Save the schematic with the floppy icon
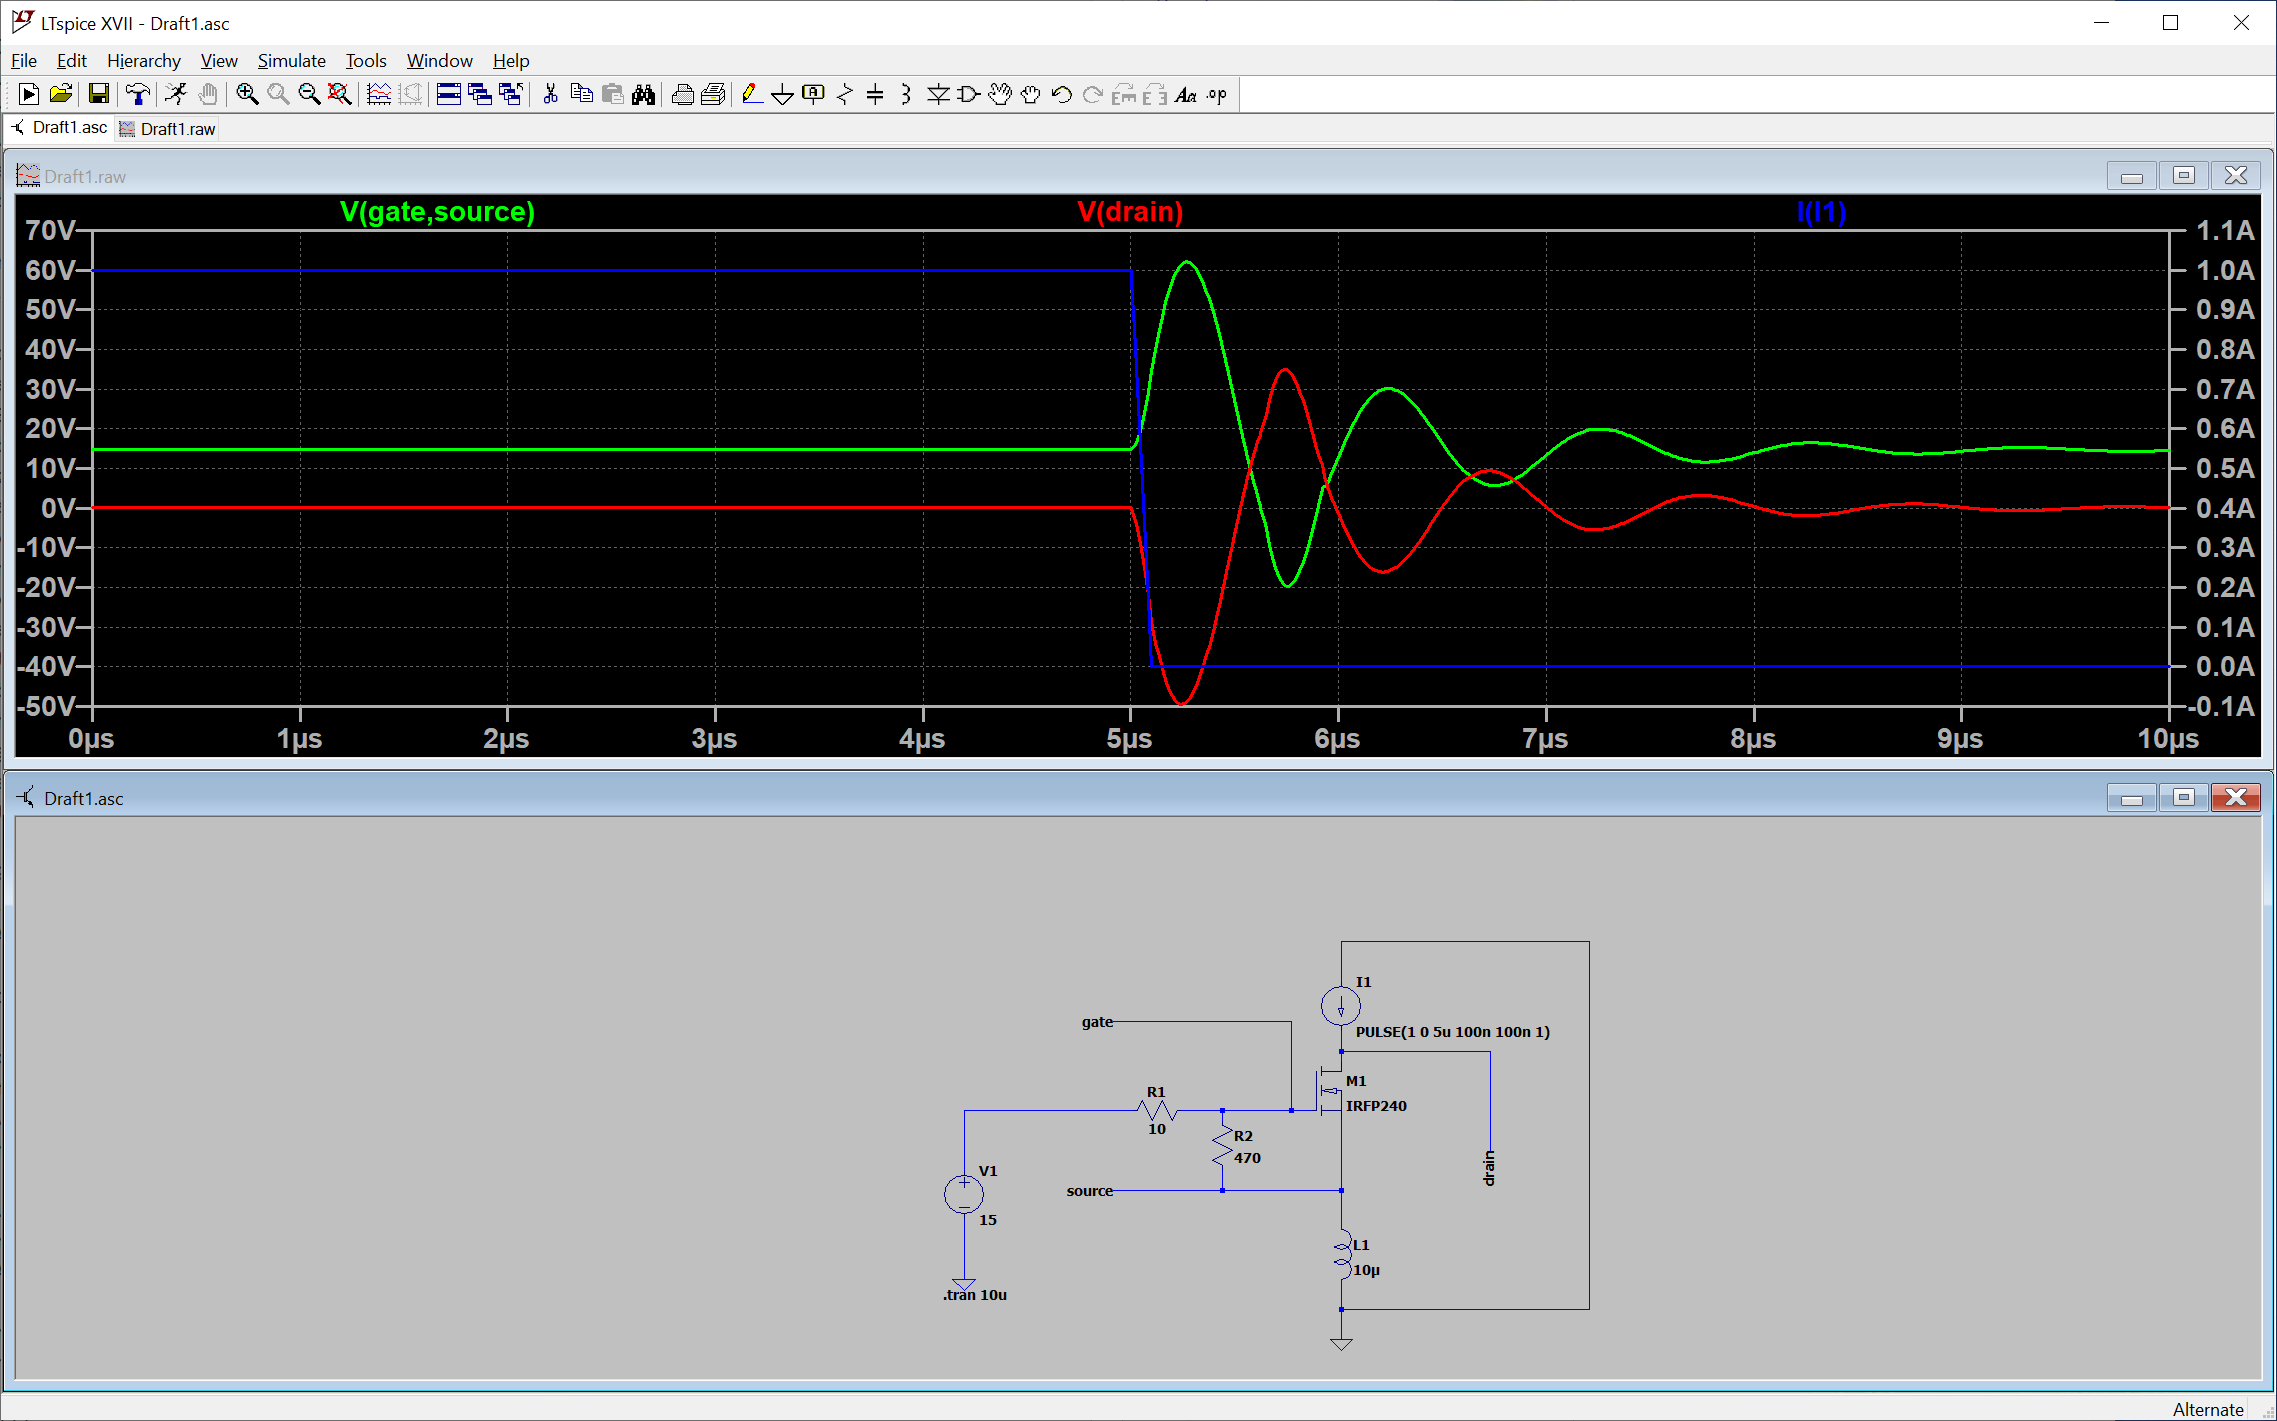 point(98,95)
